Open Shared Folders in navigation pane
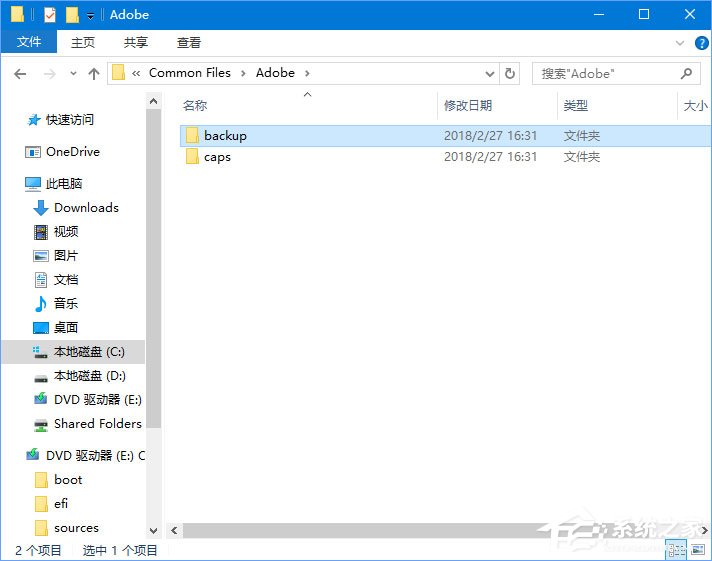 (98, 424)
